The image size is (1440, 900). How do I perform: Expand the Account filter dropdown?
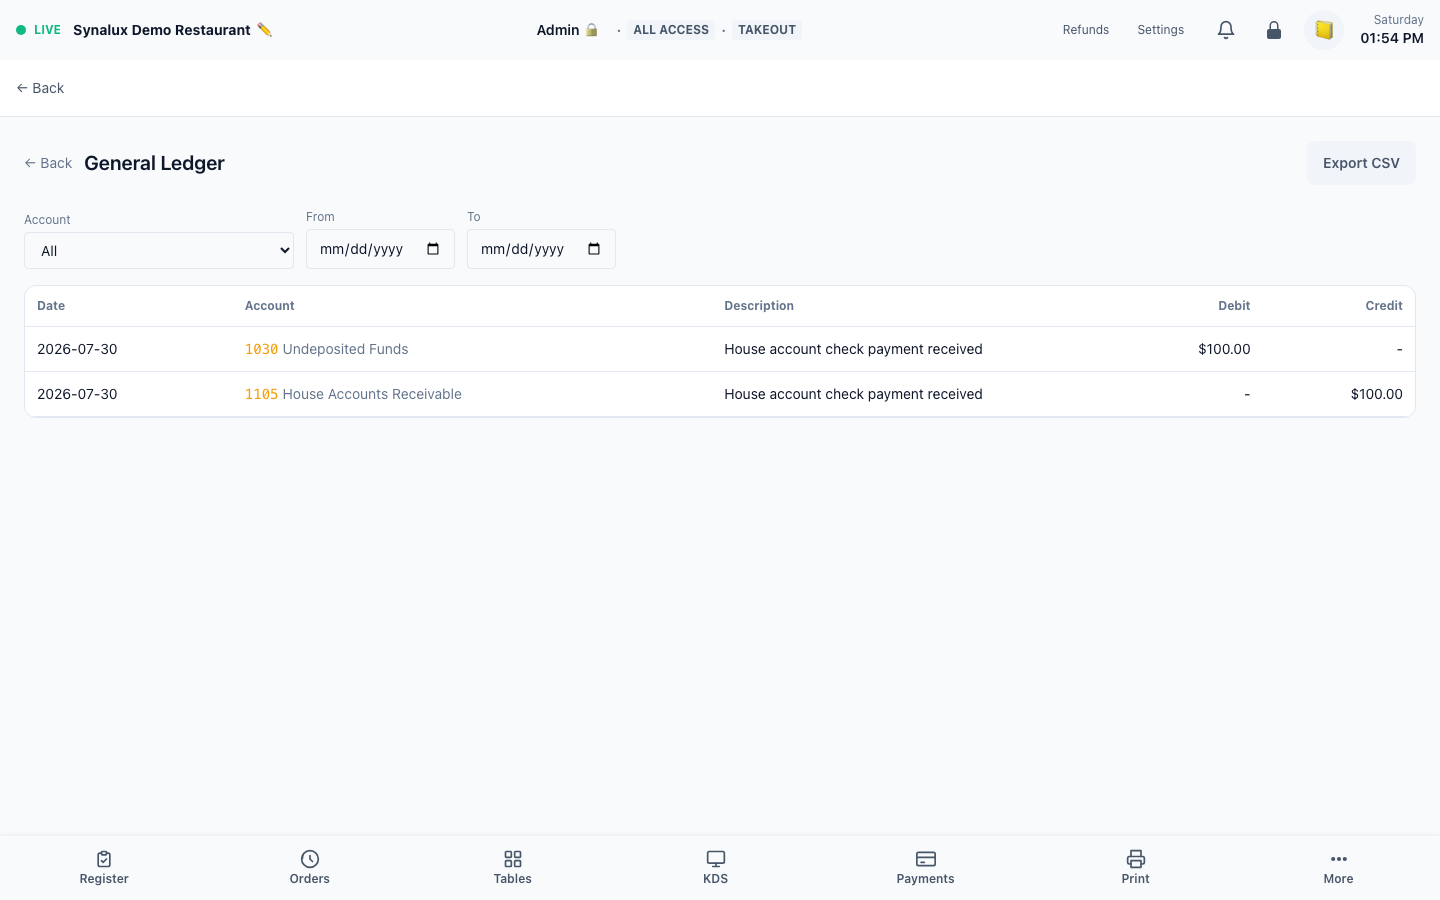tap(159, 251)
